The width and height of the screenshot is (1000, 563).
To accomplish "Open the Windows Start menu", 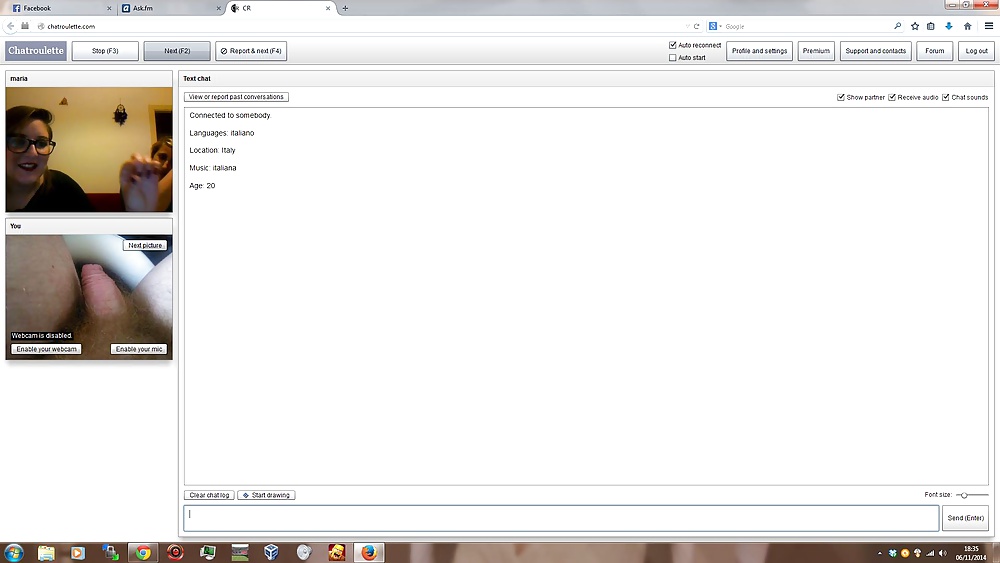I will coord(15,552).
